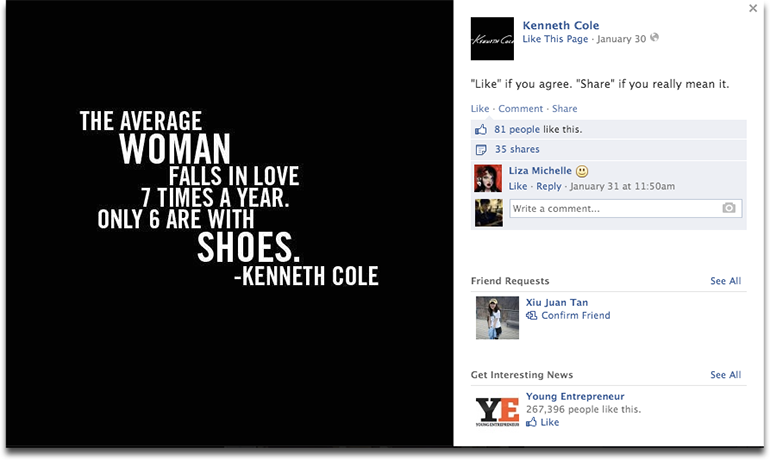Share the Kenneth Cole post
Viewport: 770px width, 460px height.
tap(564, 108)
